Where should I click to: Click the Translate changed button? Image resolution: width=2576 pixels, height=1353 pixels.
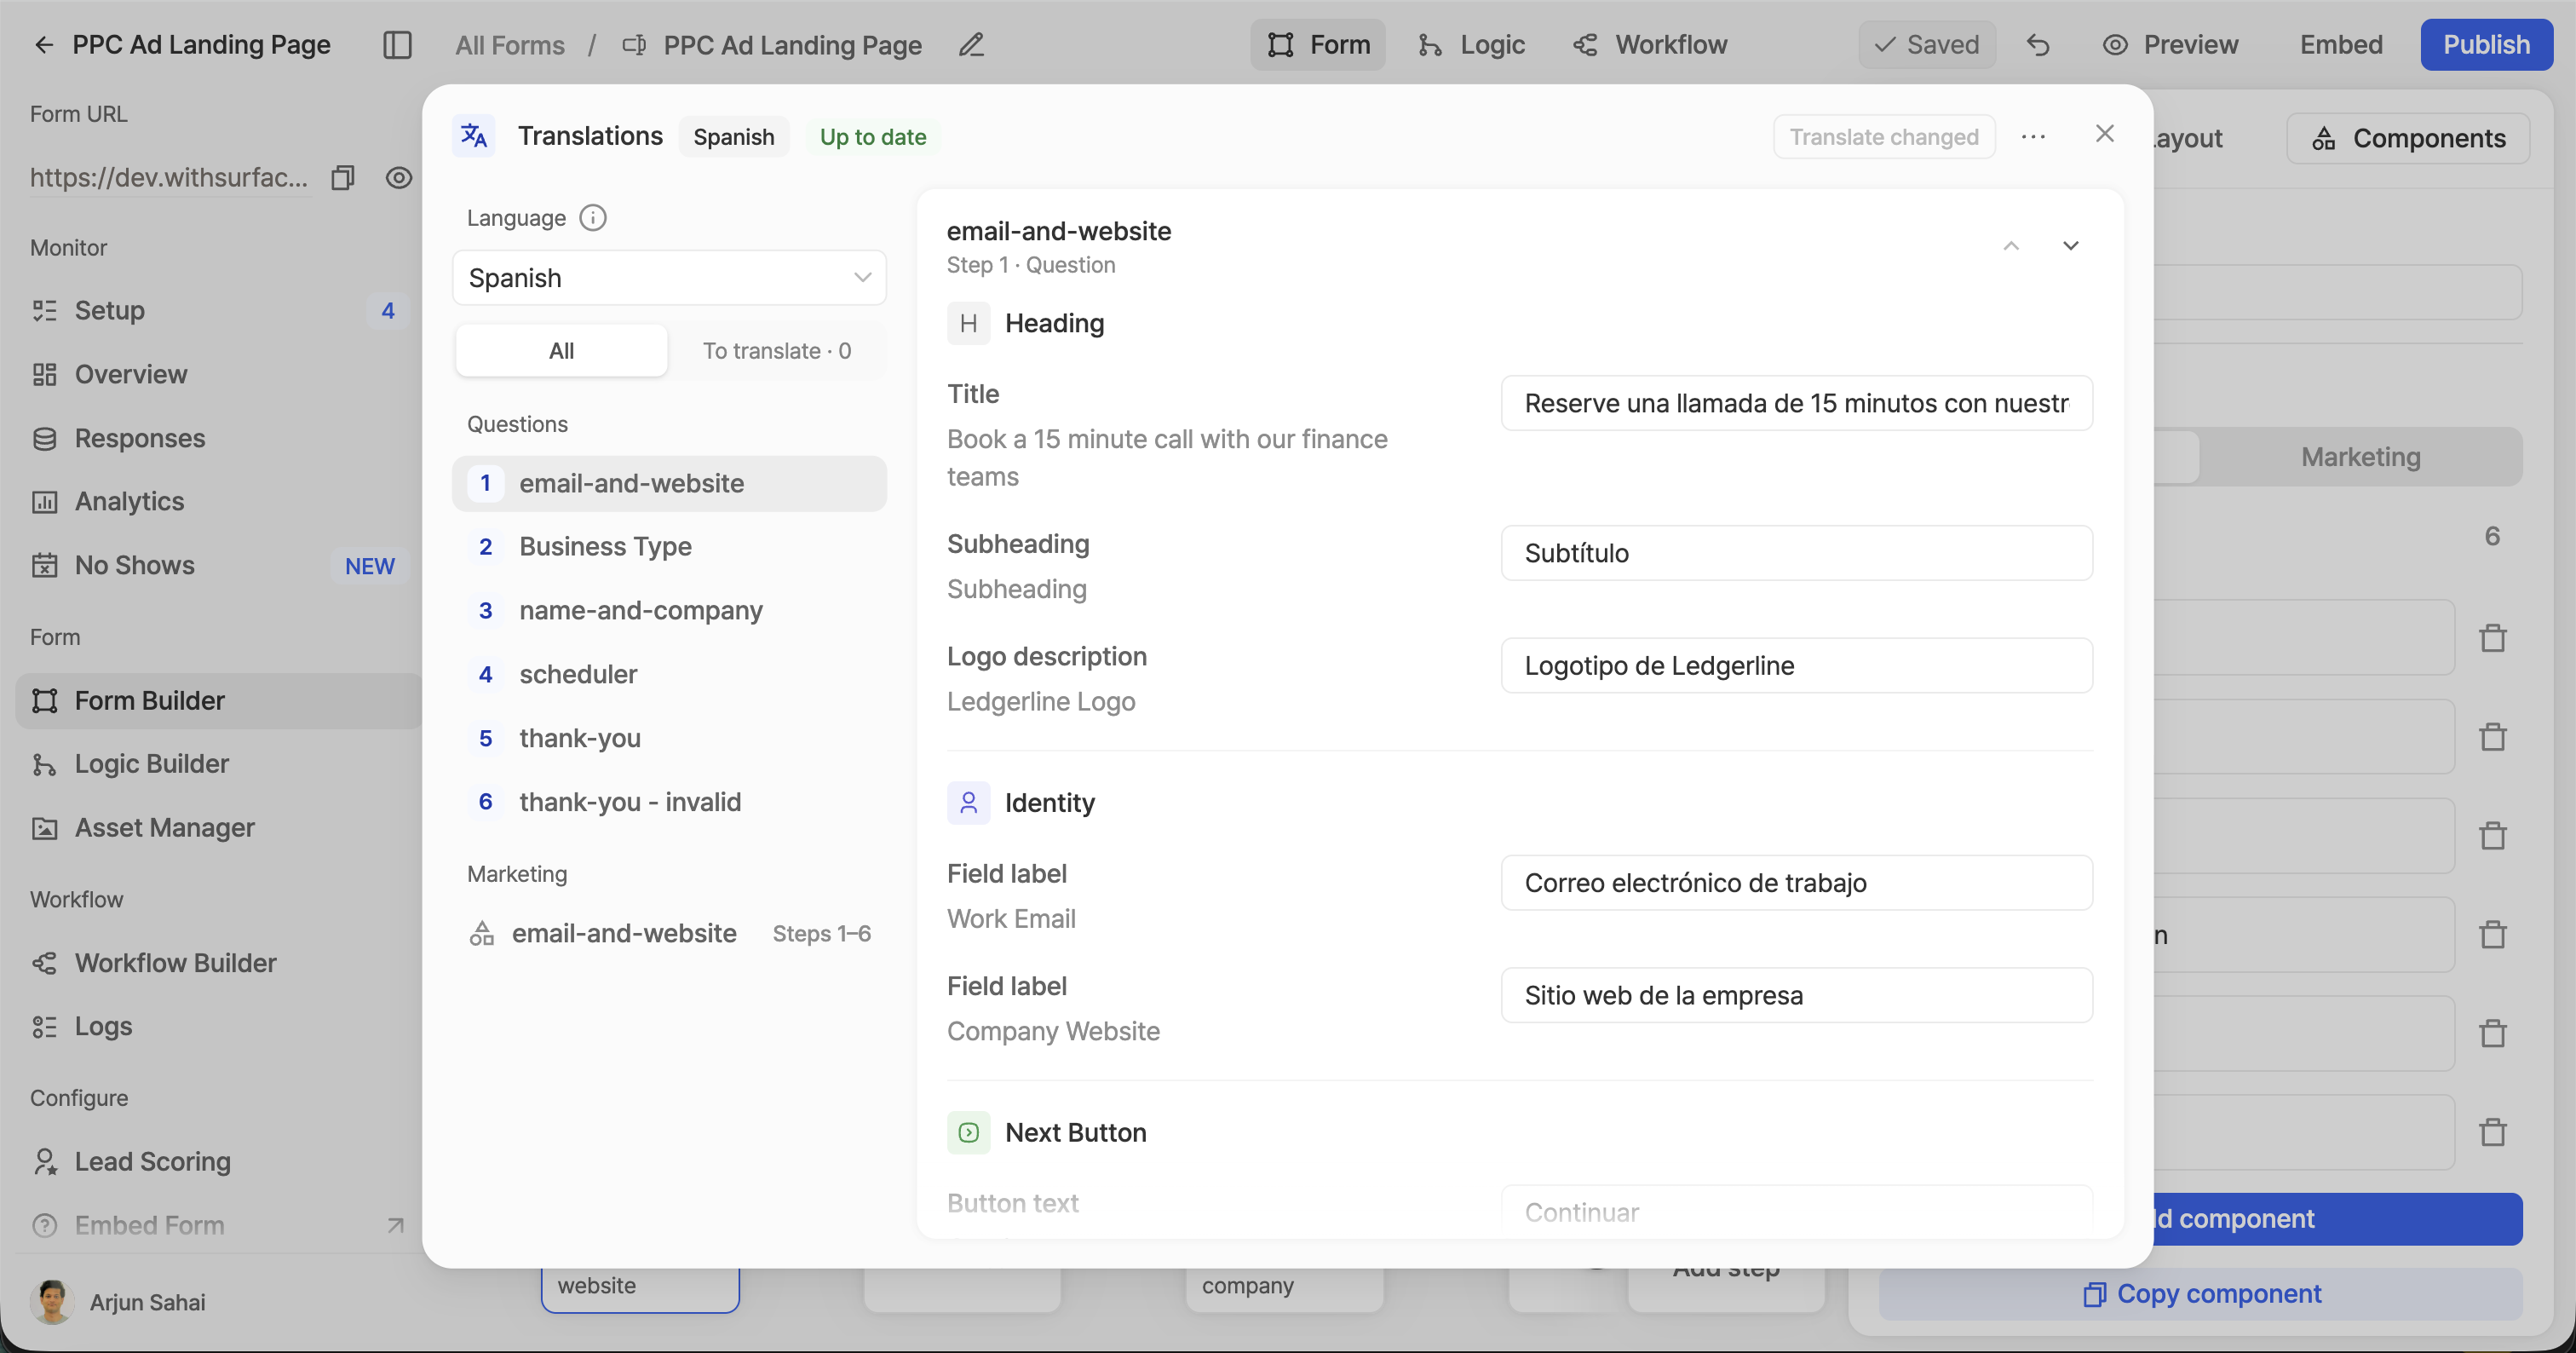click(x=1884, y=137)
